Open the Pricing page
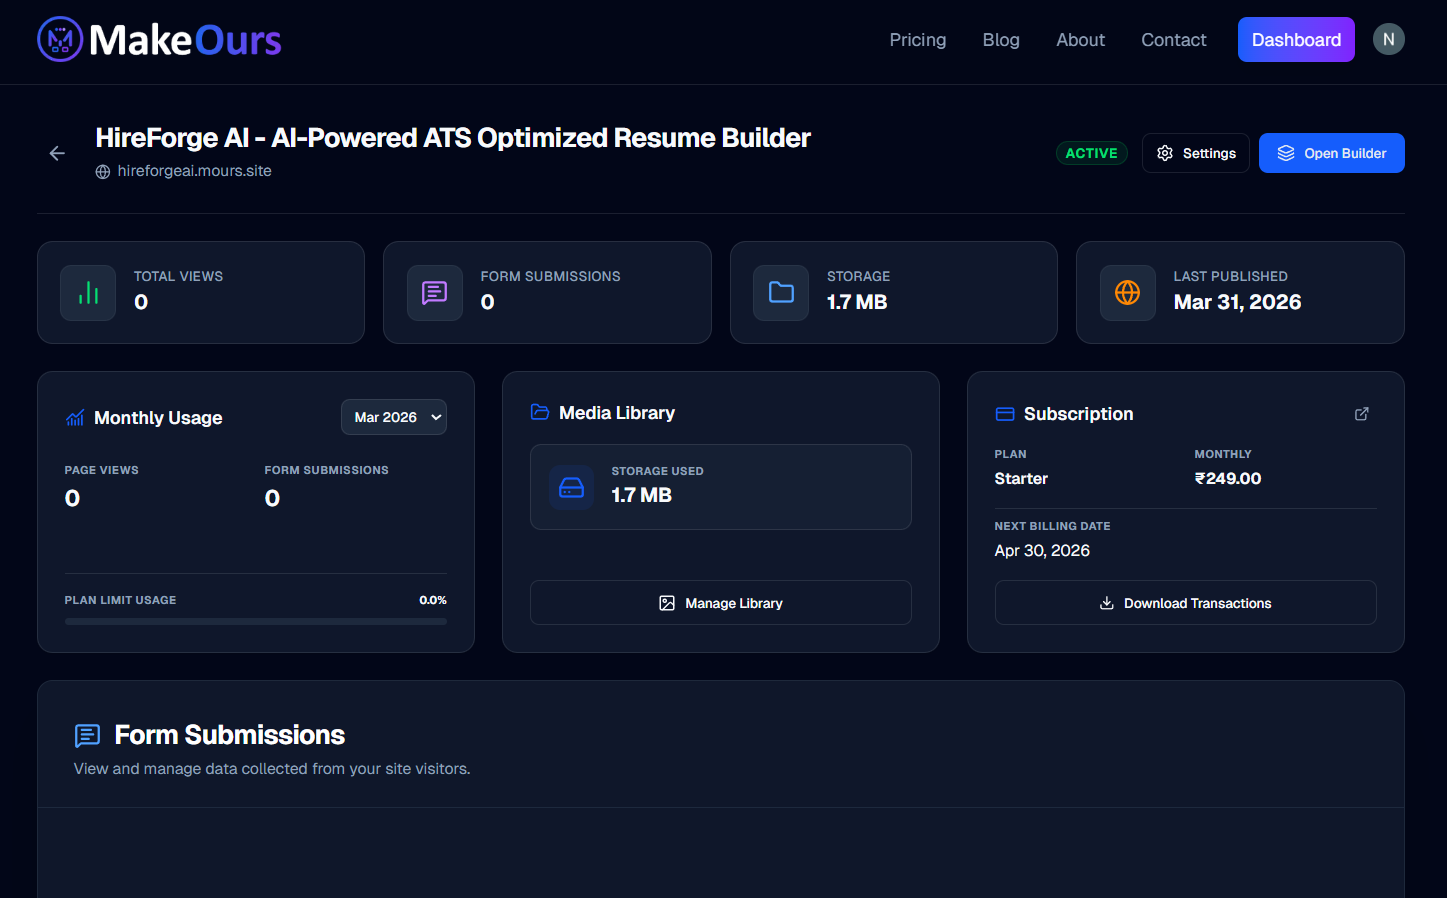1447x898 pixels. [x=917, y=40]
